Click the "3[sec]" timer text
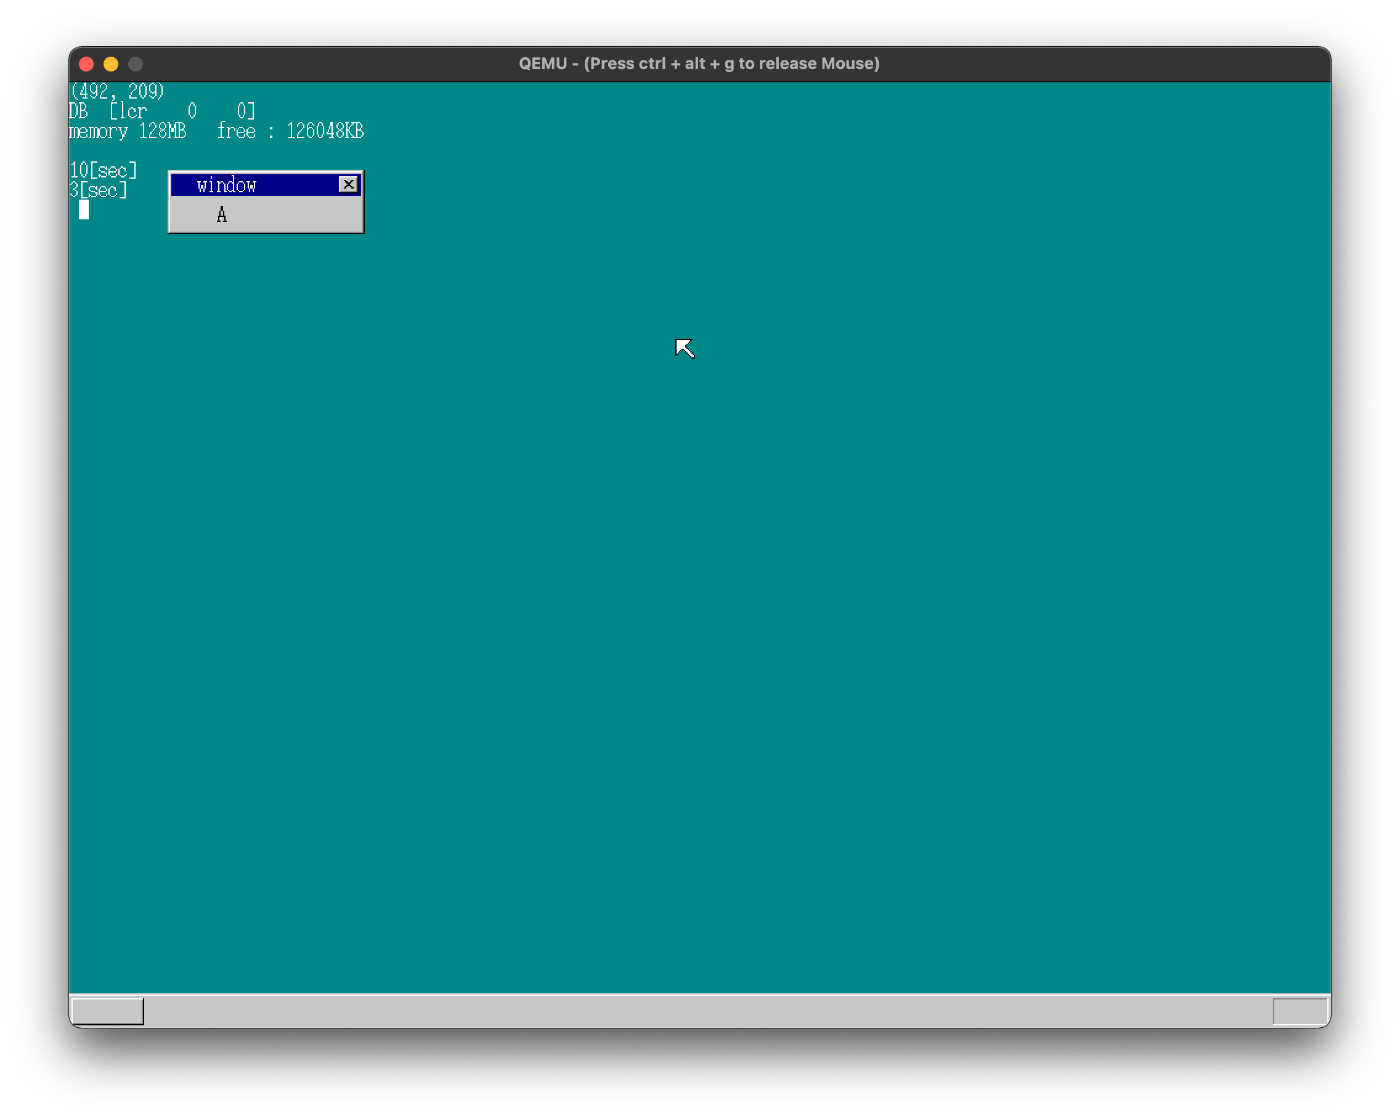This screenshot has width=1400, height=1119. click(99, 191)
